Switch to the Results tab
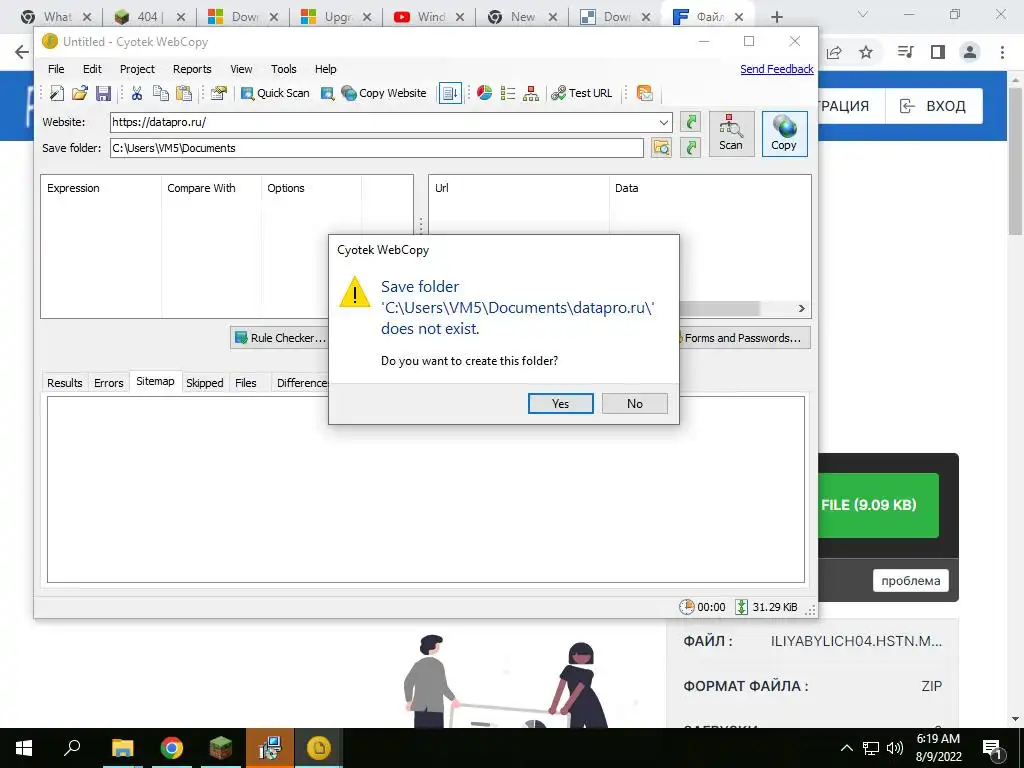The height and width of the screenshot is (768, 1024). [65, 383]
